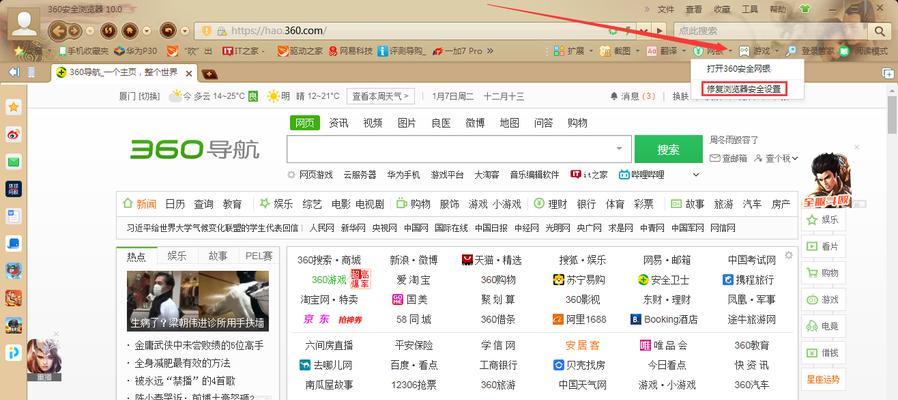The image size is (898, 400).
Task: Open the 梁朝伟 news thumbnail
Action: (198, 301)
